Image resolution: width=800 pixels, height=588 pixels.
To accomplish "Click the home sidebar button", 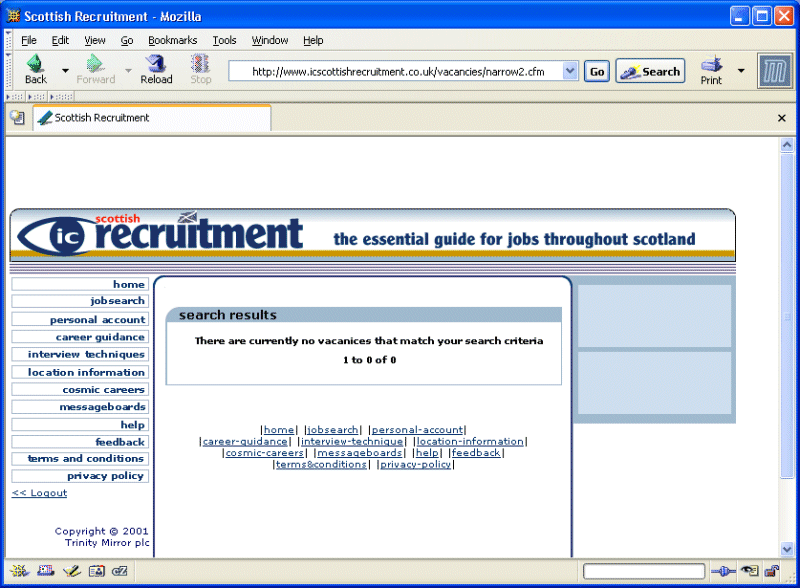I will [80, 284].
